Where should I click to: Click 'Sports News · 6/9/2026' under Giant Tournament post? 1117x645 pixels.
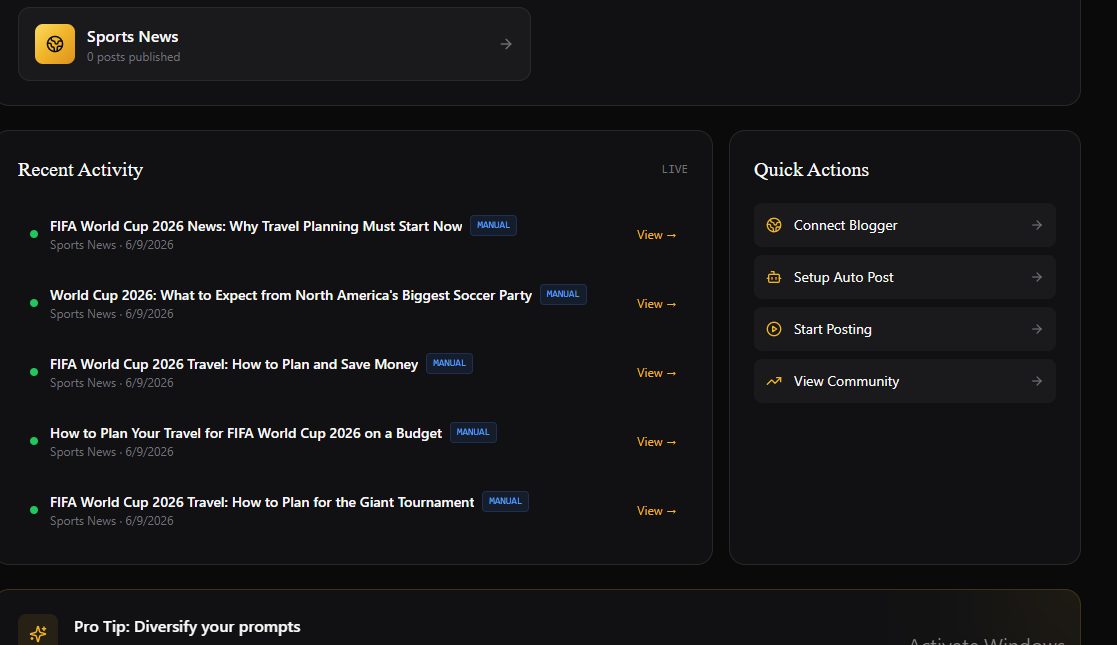(x=112, y=521)
